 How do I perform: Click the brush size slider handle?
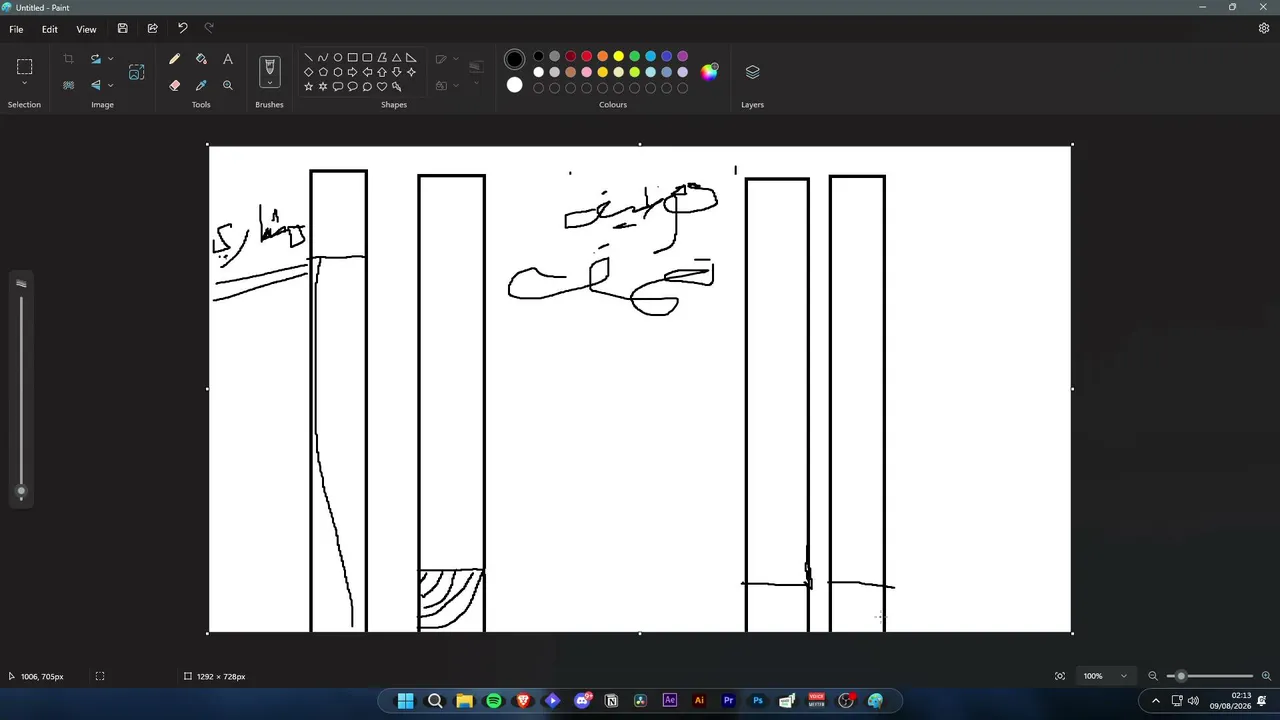[x=21, y=491]
